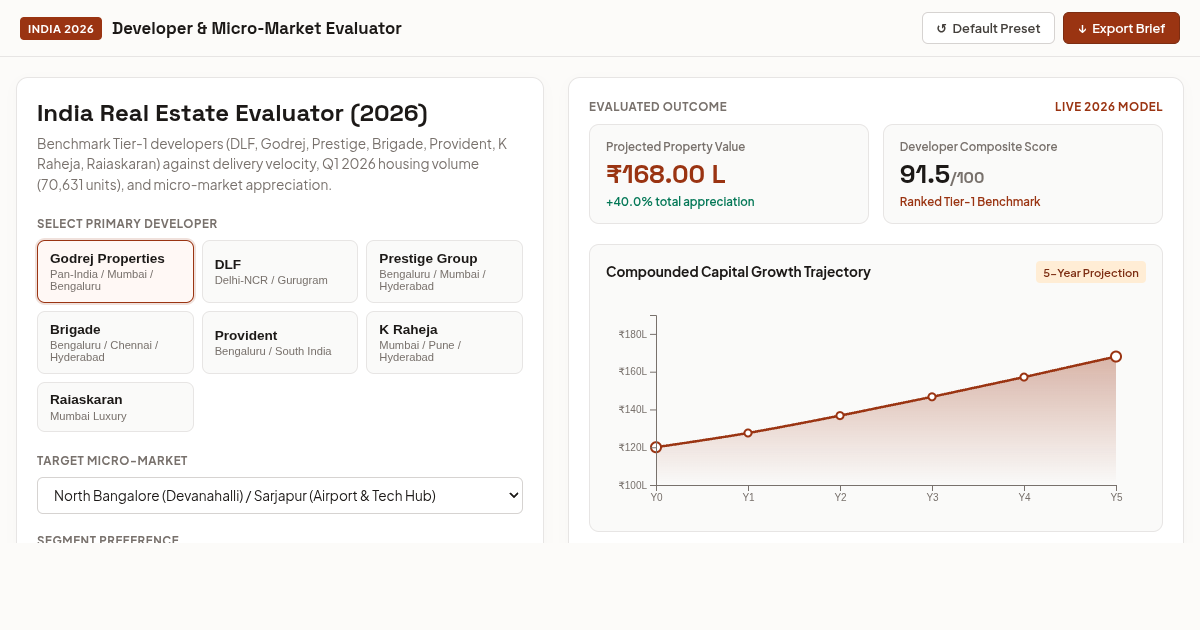Click the Developer & Micro-Market Evaluator title

pyautogui.click(x=257, y=28)
